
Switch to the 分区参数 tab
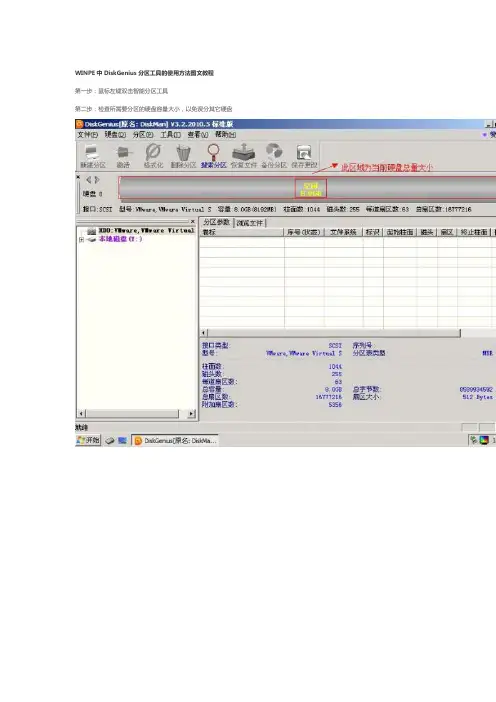(x=217, y=223)
